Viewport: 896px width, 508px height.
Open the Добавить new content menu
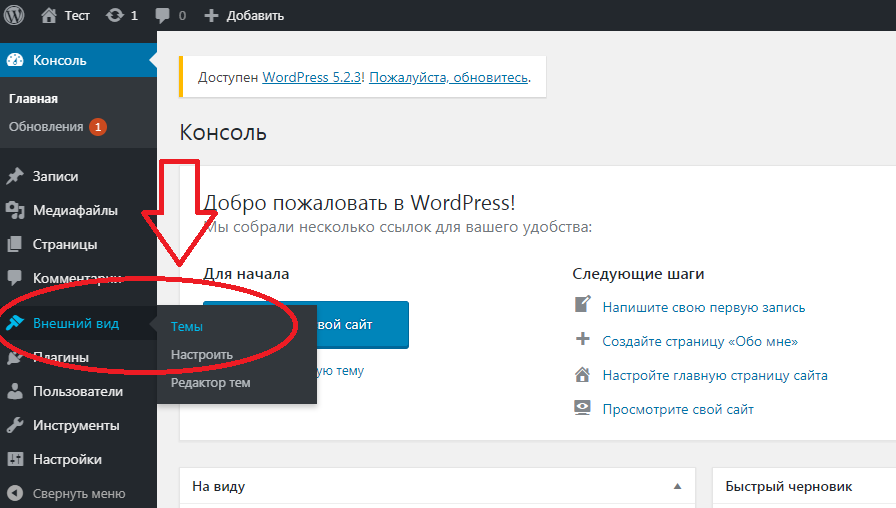click(x=244, y=15)
